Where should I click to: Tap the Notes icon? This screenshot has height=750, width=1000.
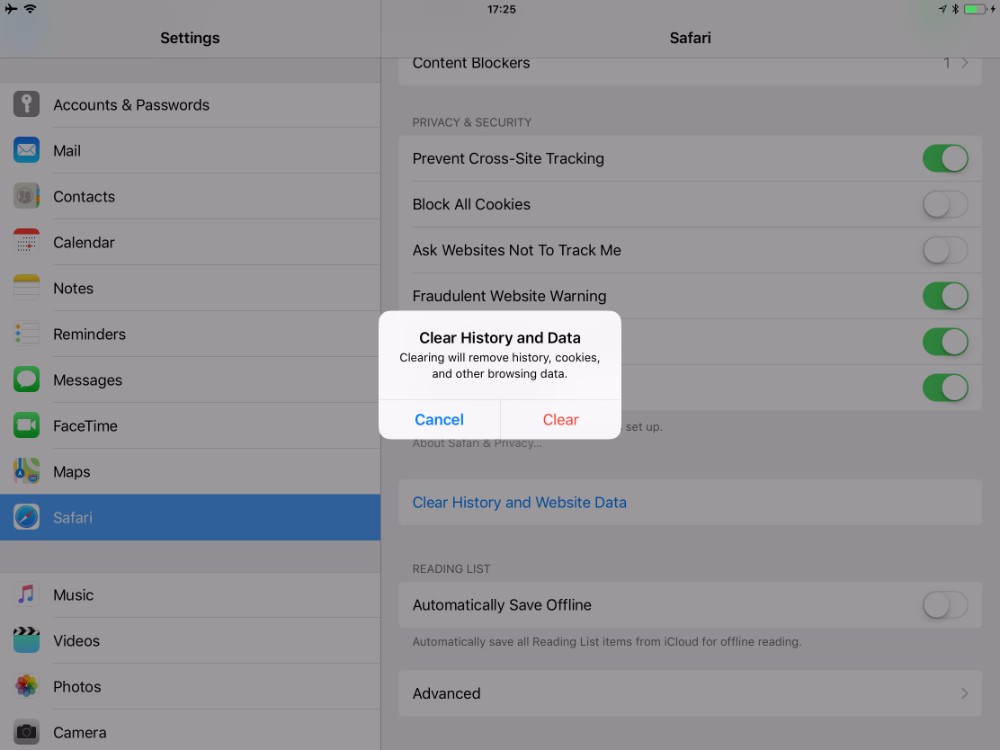click(26, 288)
